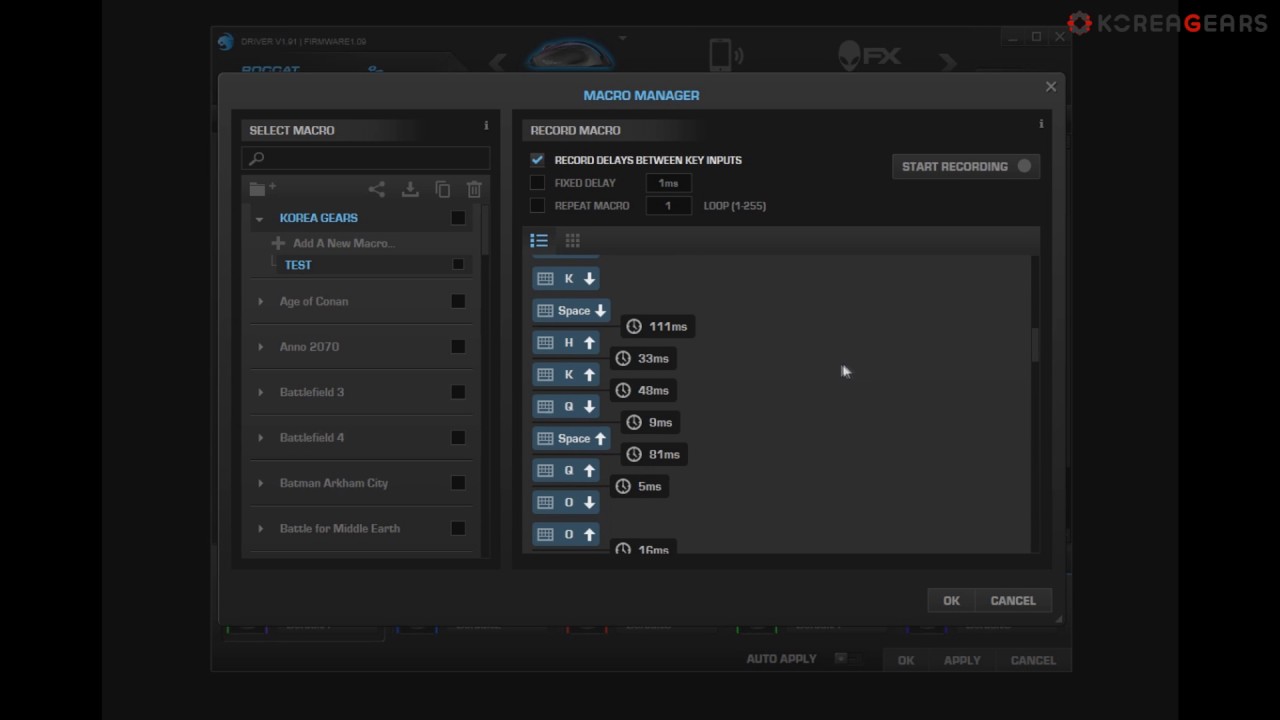Check the Battlefield 3 checkbox
The width and height of the screenshot is (1280, 720).
point(458,393)
